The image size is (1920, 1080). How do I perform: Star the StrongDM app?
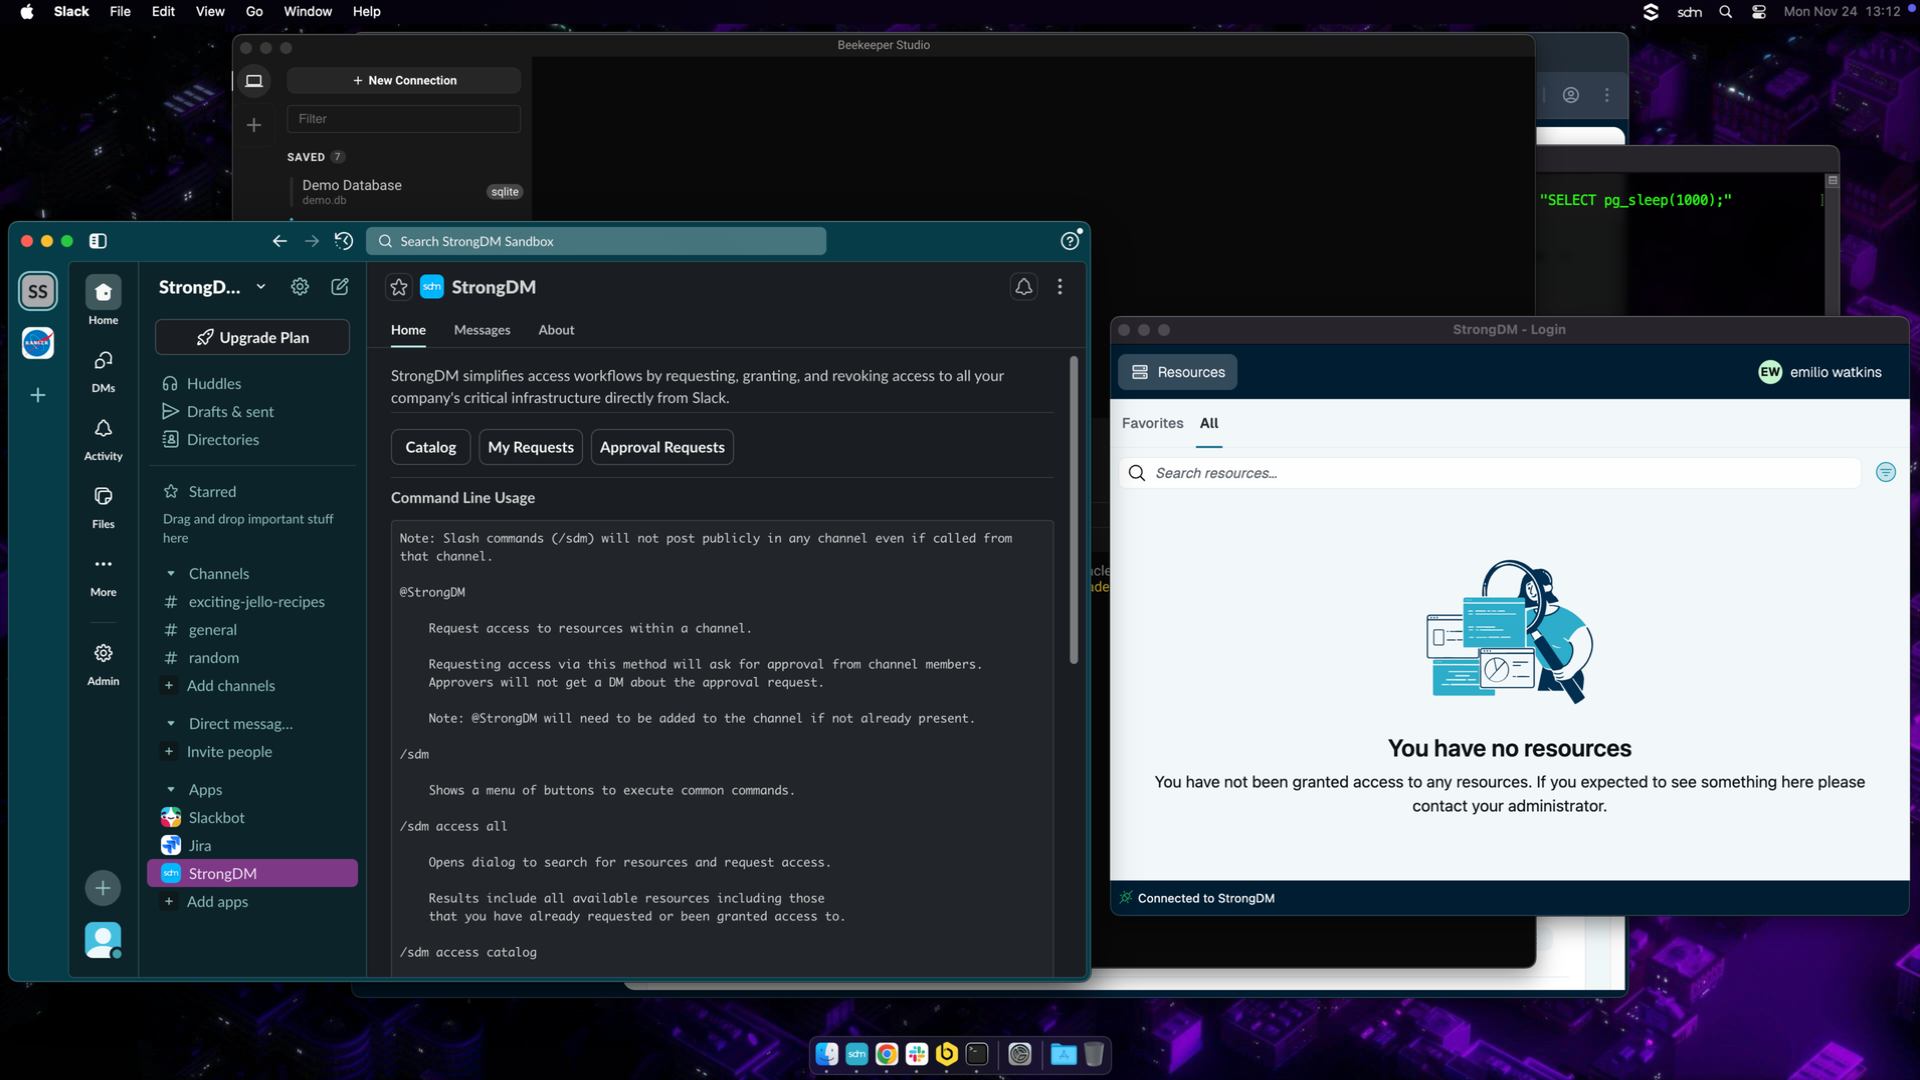point(399,288)
